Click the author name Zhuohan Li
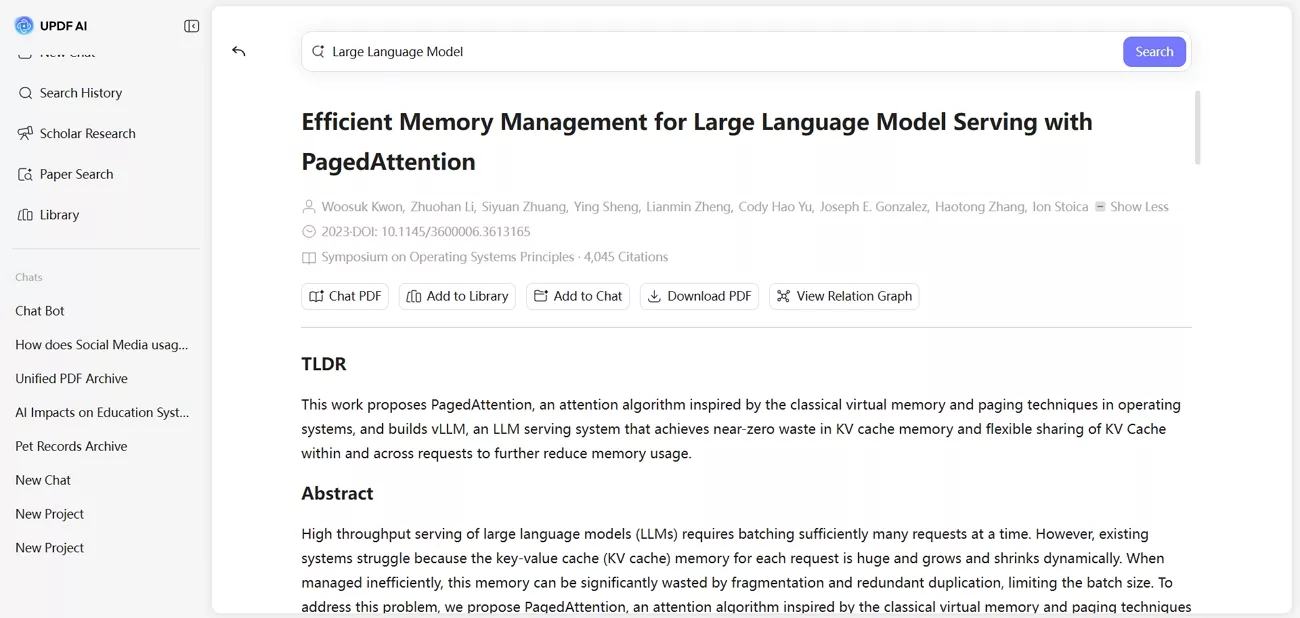Screen dimensions: 1300x618 [x=443, y=207]
